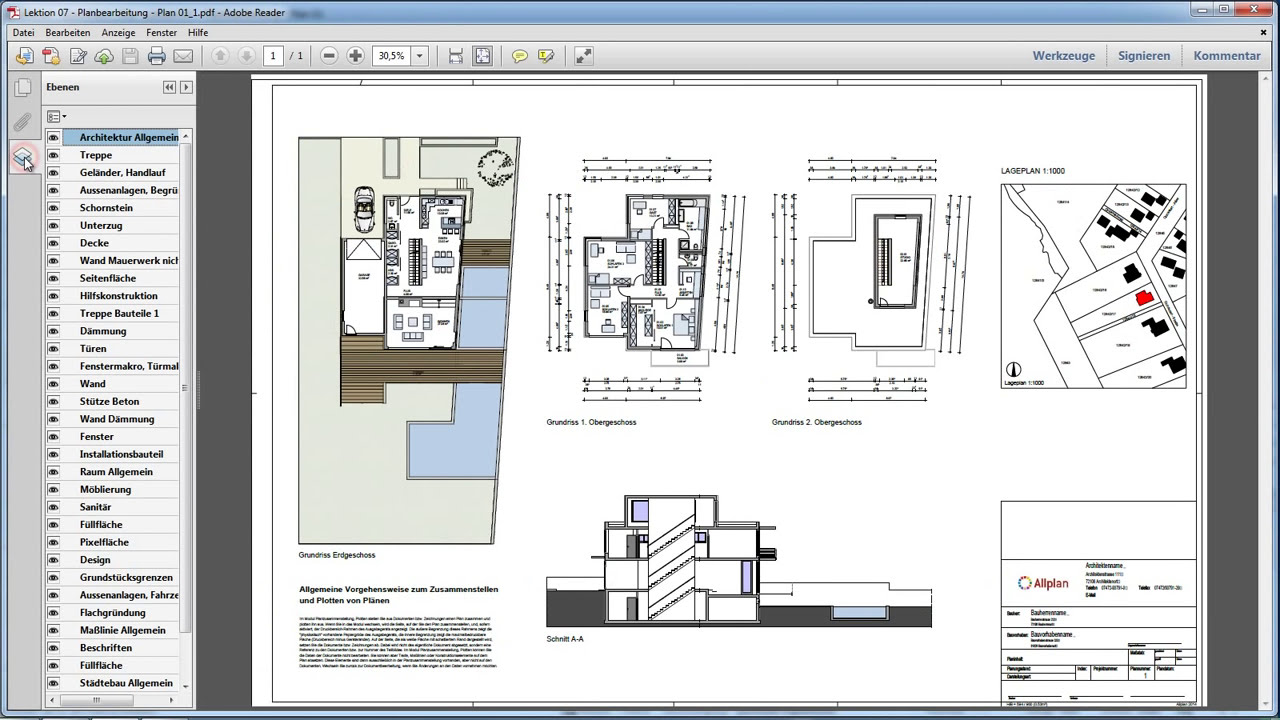Select the Installationsbauteil layer
Viewport: 1280px width, 720px height.
click(121, 454)
